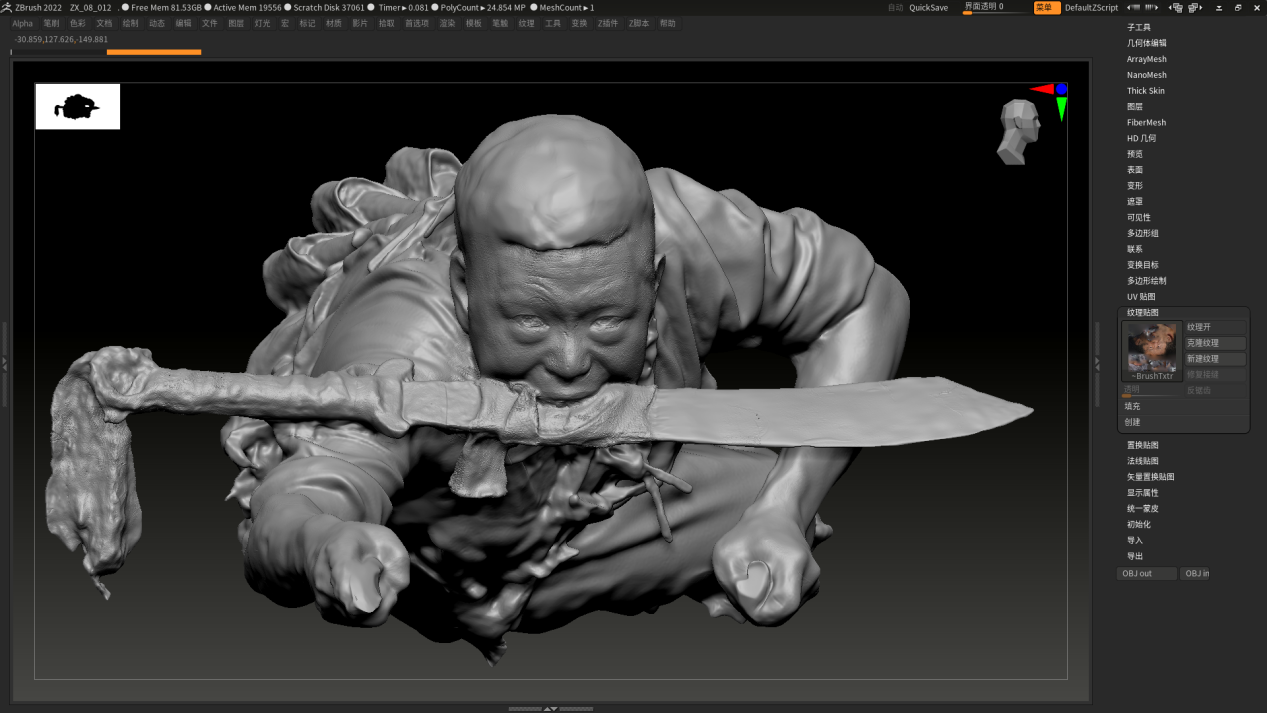
Task: Collapse the 纹理贴图 (Texture Map) section
Action: click(1142, 313)
